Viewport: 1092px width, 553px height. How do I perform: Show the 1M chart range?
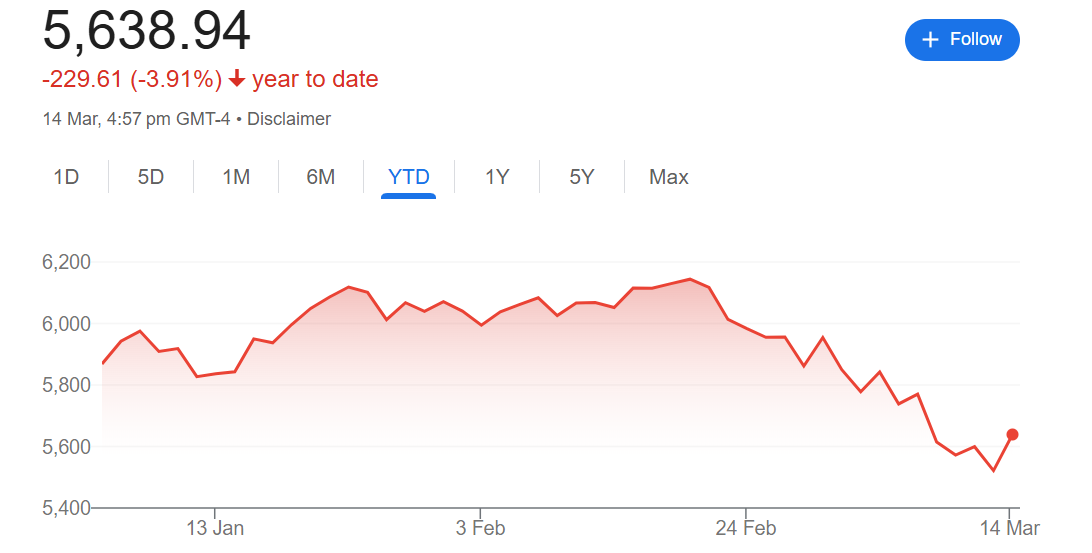(x=236, y=178)
